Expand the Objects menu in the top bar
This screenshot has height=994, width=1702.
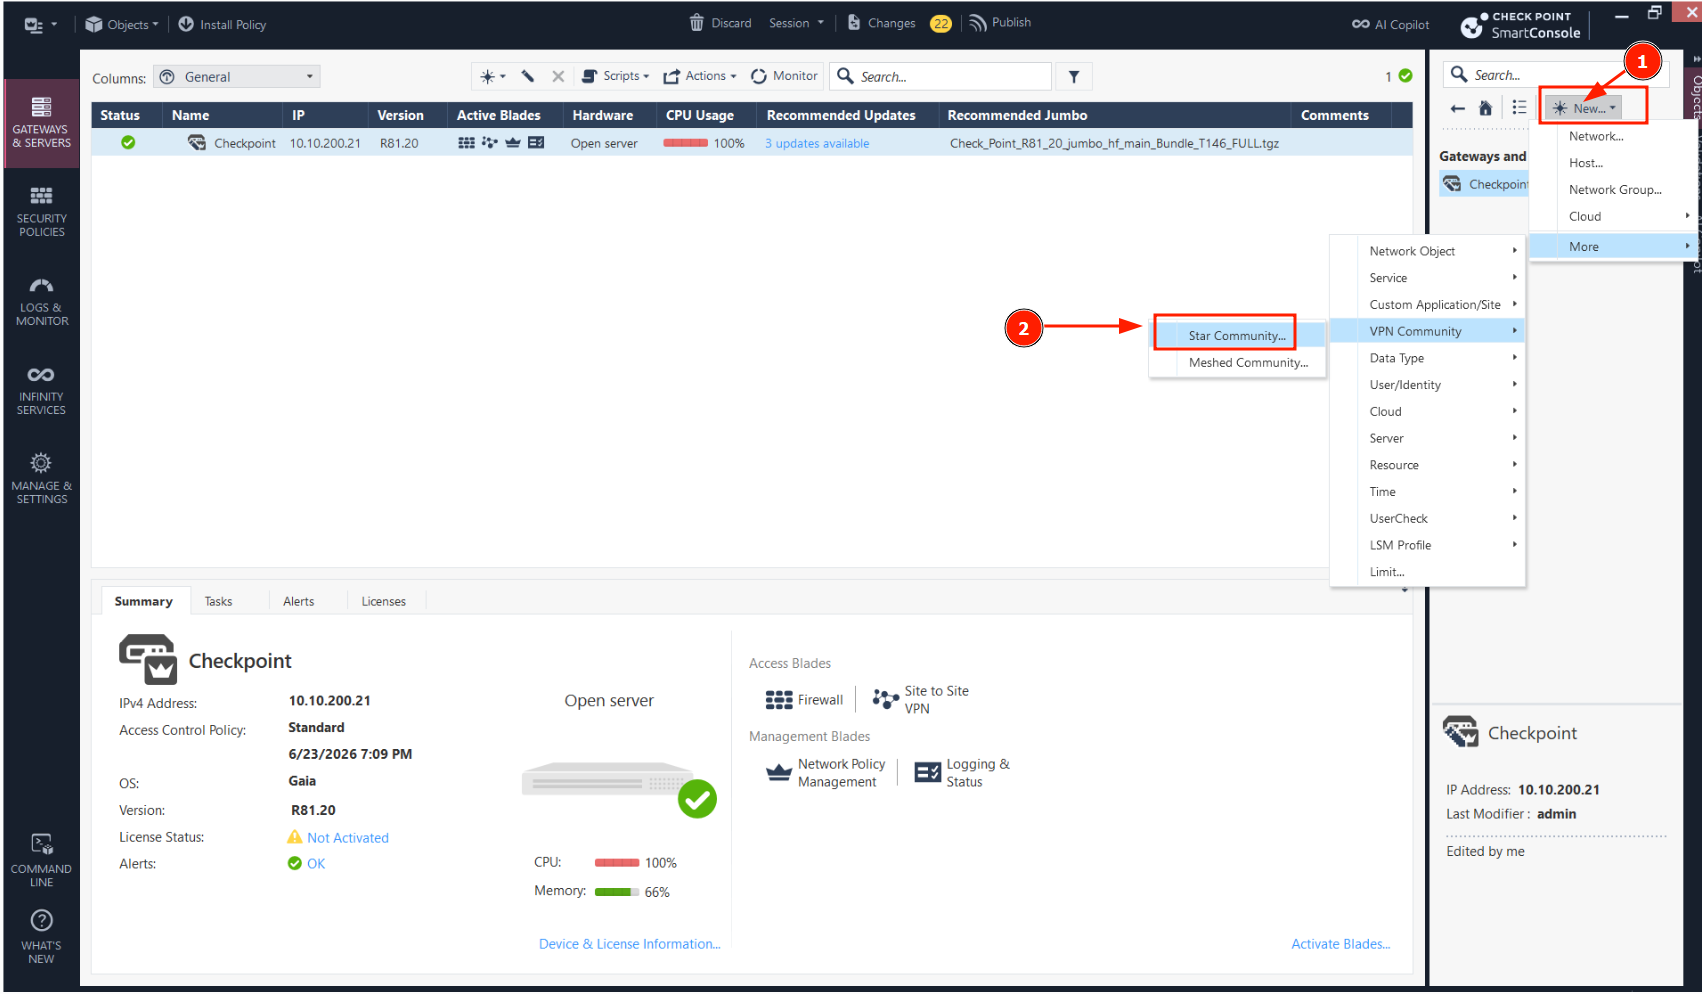(122, 25)
